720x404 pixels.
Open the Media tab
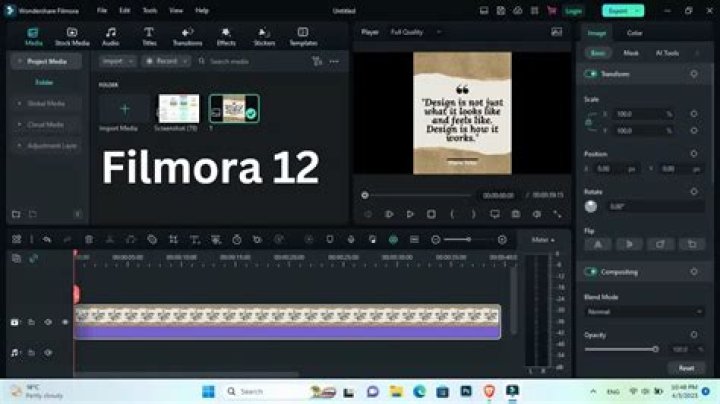coord(34,37)
